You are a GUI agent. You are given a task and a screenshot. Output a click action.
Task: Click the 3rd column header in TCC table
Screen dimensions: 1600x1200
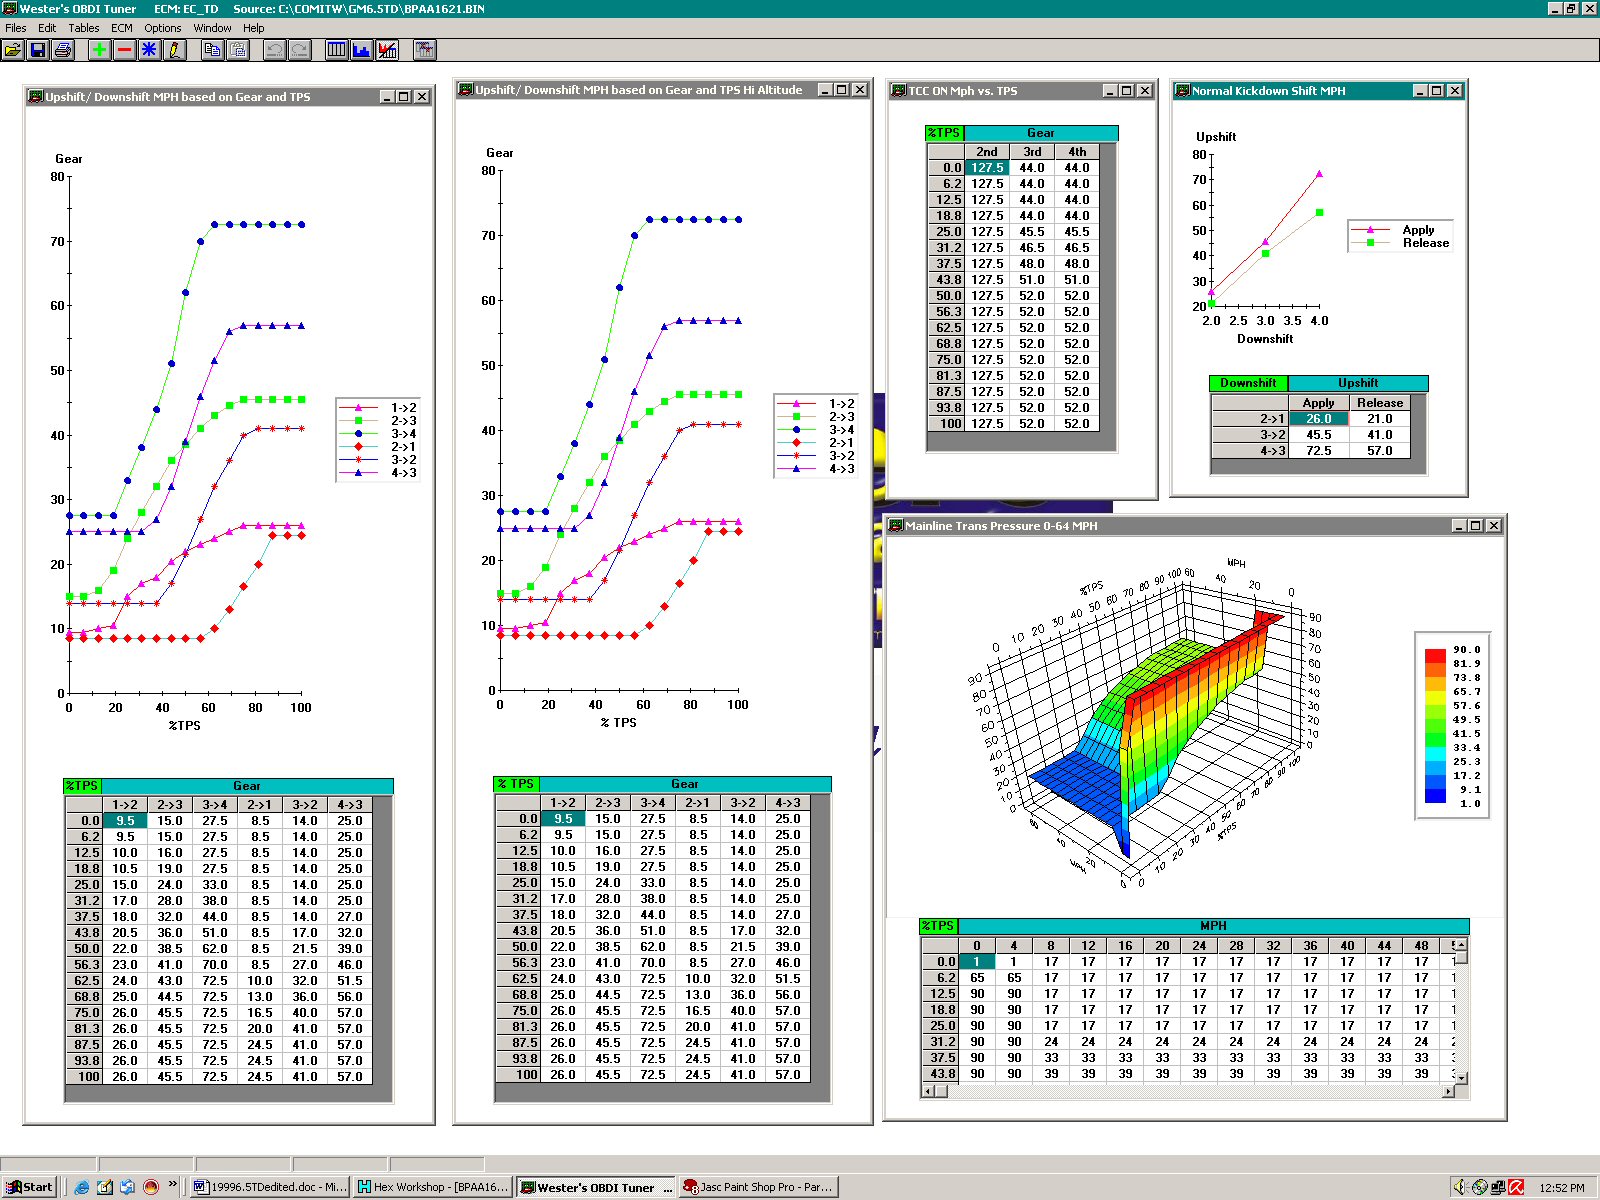(x=1032, y=152)
